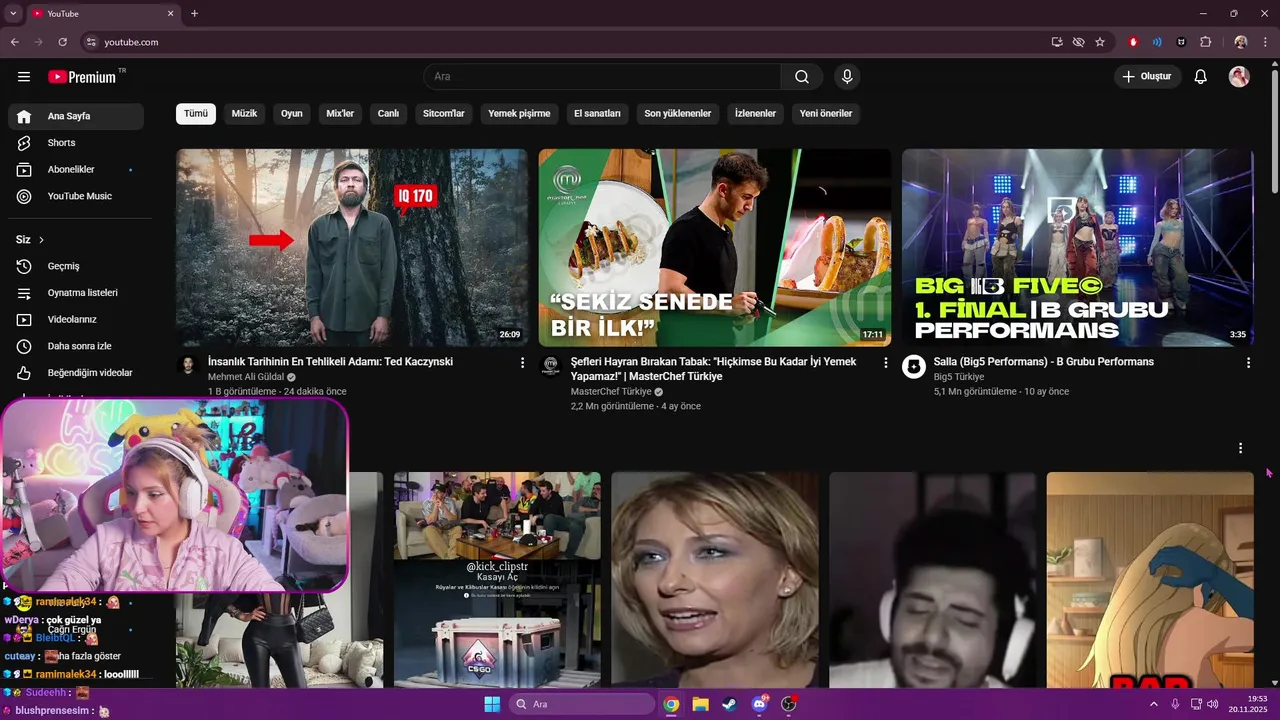Open Oynatma listeleri in the sidebar
1280x720 pixels.
coord(76,293)
